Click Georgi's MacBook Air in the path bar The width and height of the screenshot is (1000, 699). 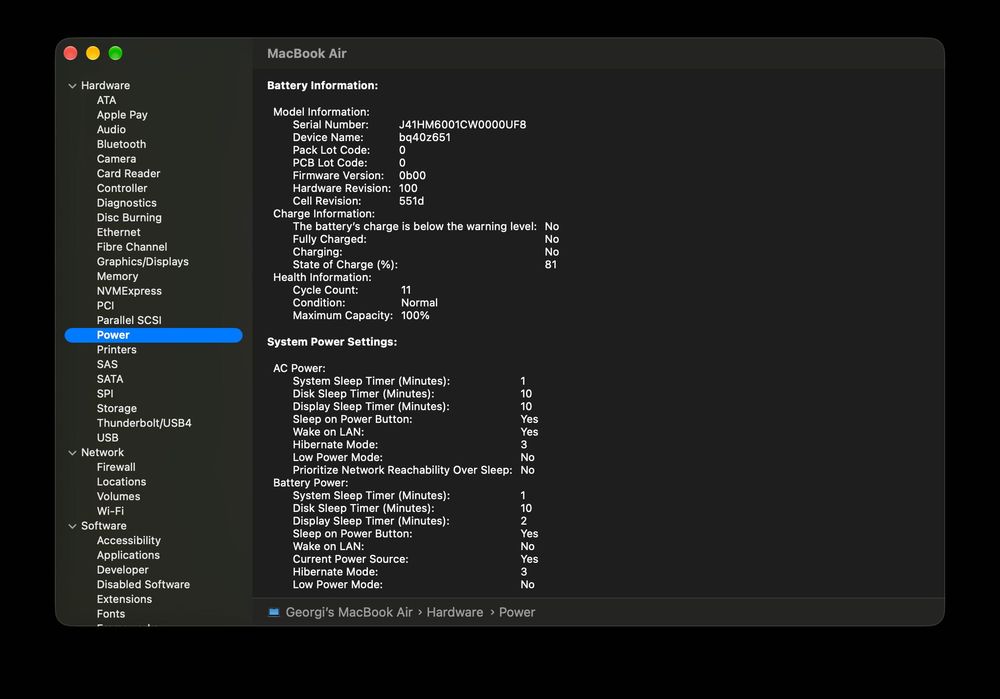[x=349, y=612]
